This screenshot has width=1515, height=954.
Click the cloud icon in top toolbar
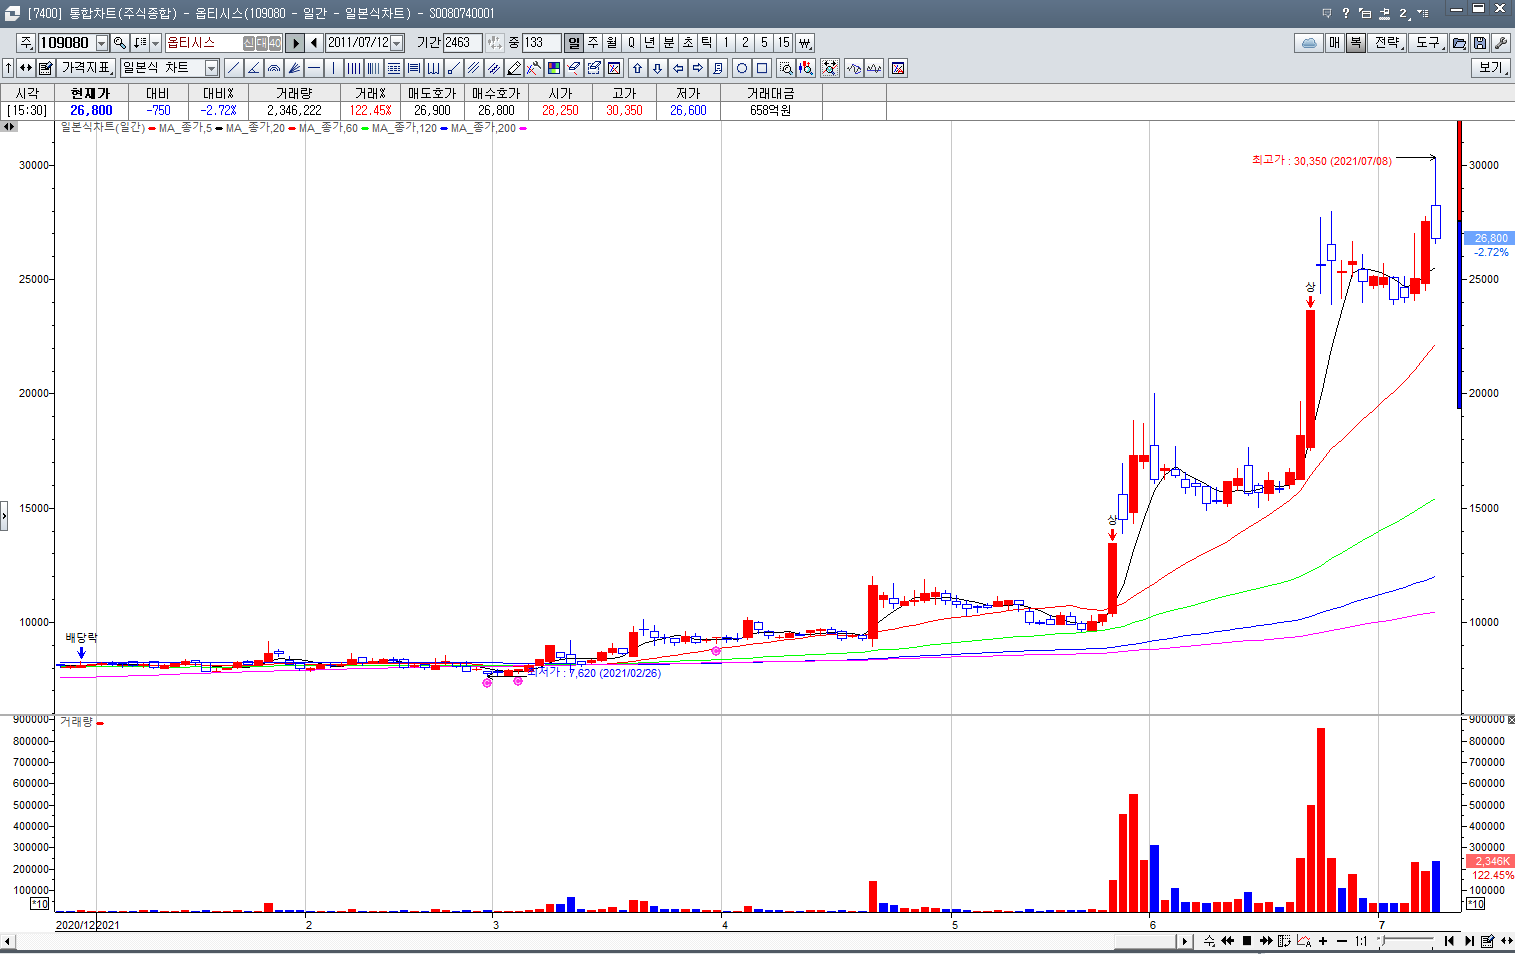click(x=1309, y=43)
